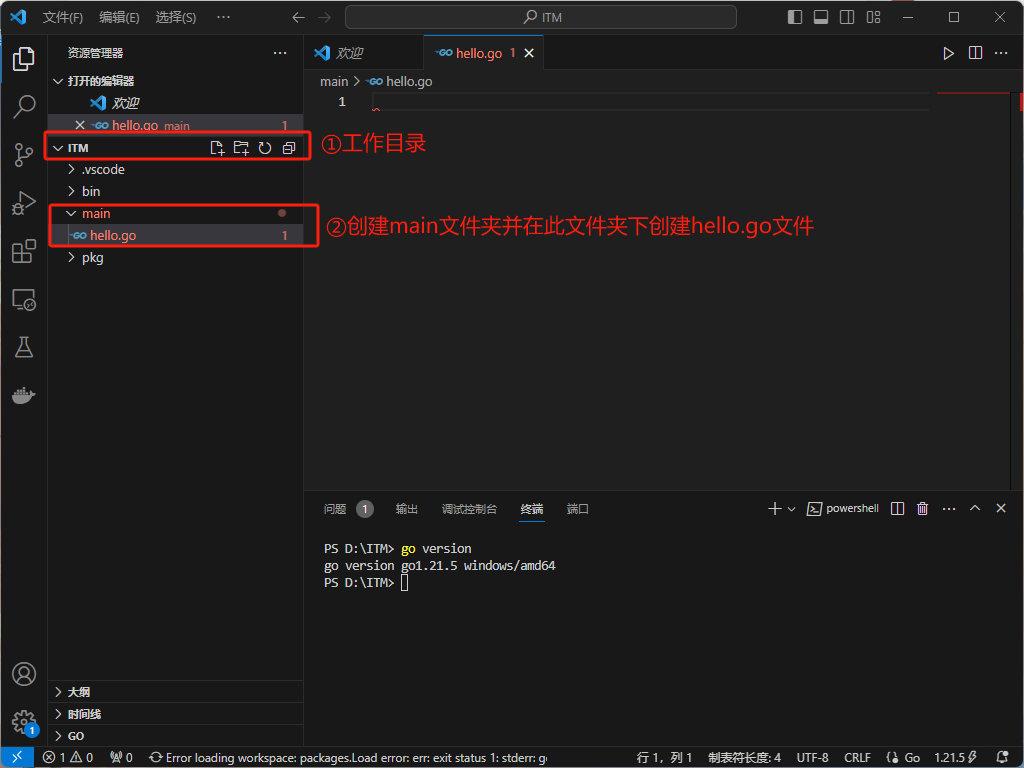Open remote window indicator in status bar
1024x768 pixels.
pyautogui.click(x=17, y=758)
